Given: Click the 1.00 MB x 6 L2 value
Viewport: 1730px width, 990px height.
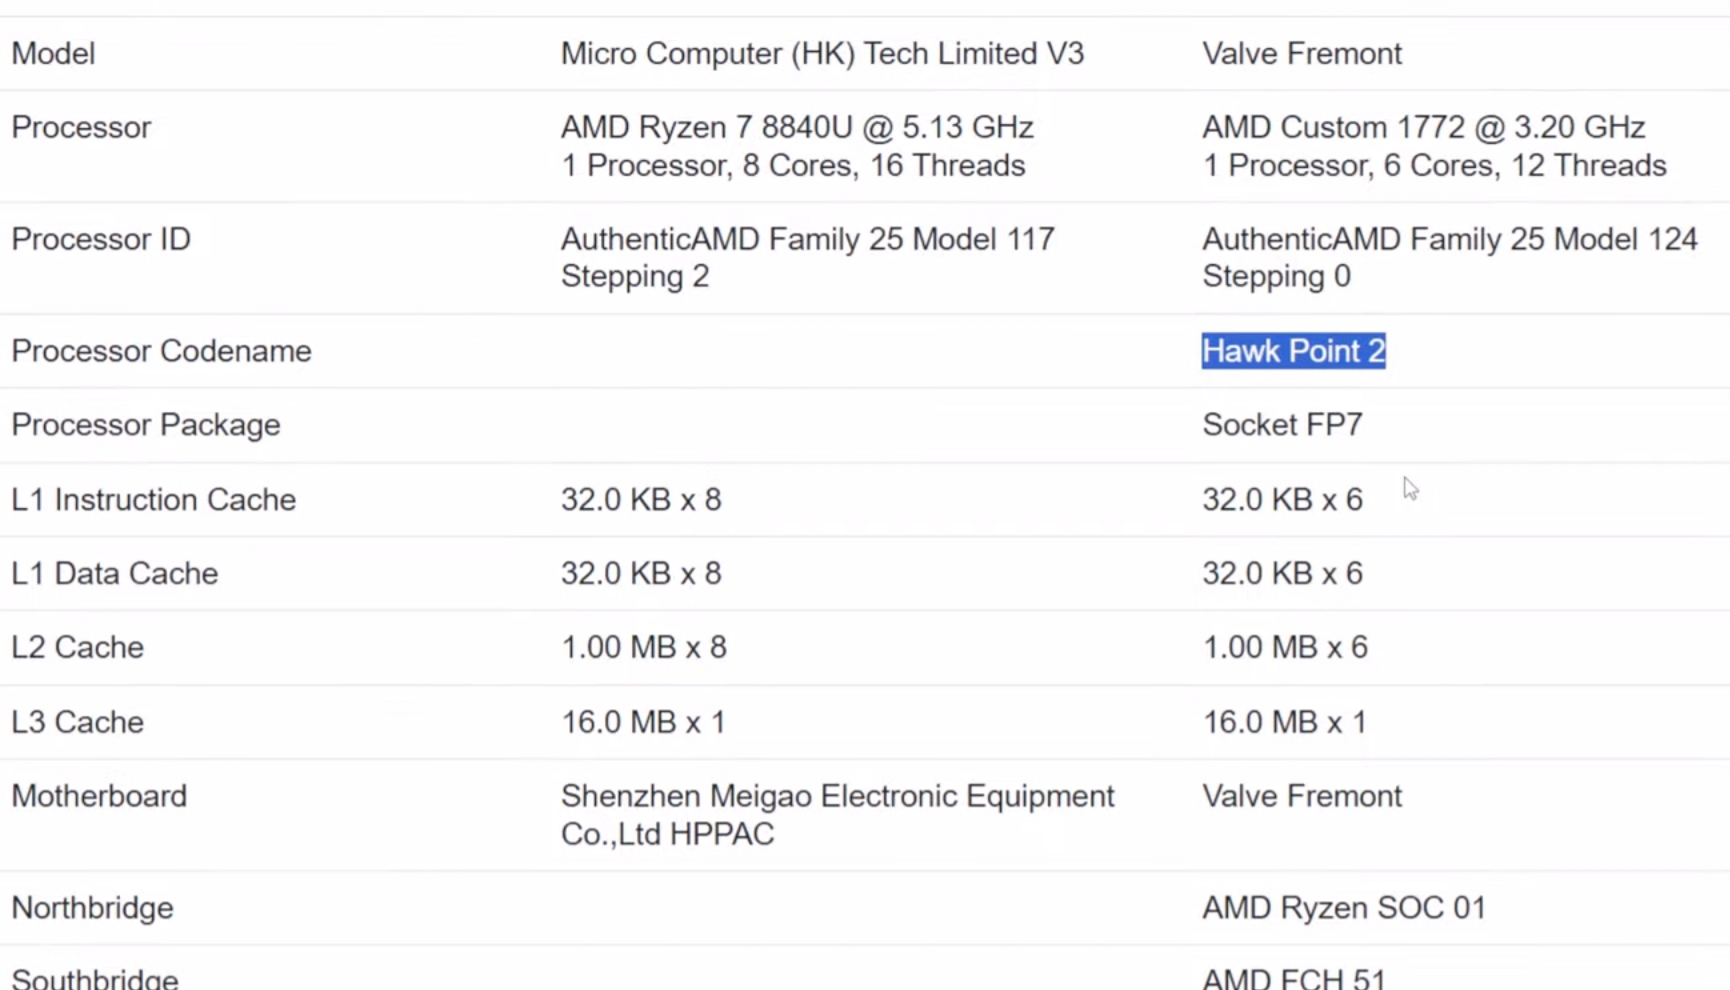Looking at the screenshot, I should [x=1284, y=647].
